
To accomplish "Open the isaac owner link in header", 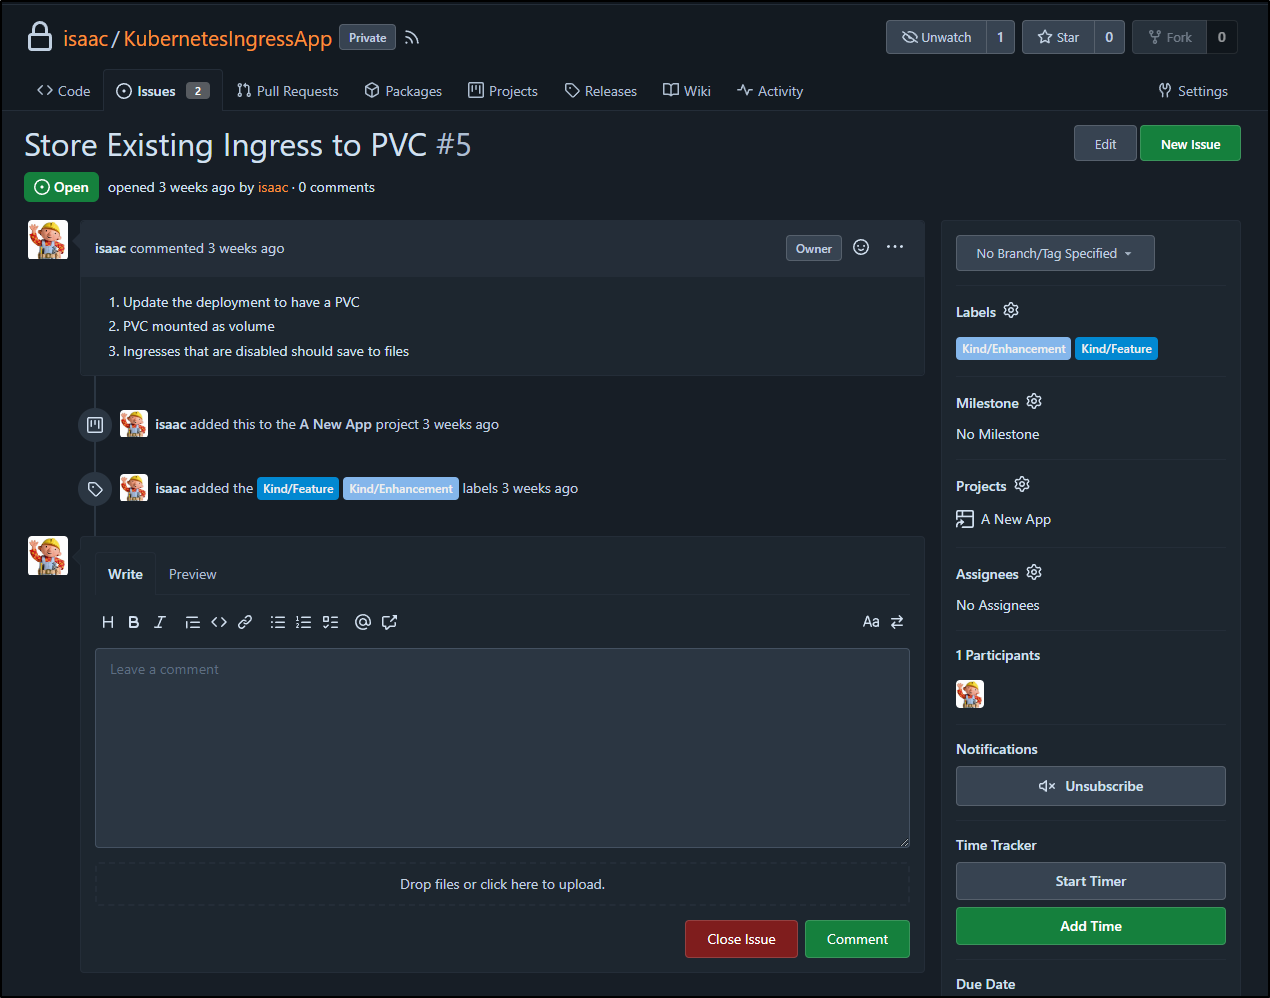I will 85,38.
